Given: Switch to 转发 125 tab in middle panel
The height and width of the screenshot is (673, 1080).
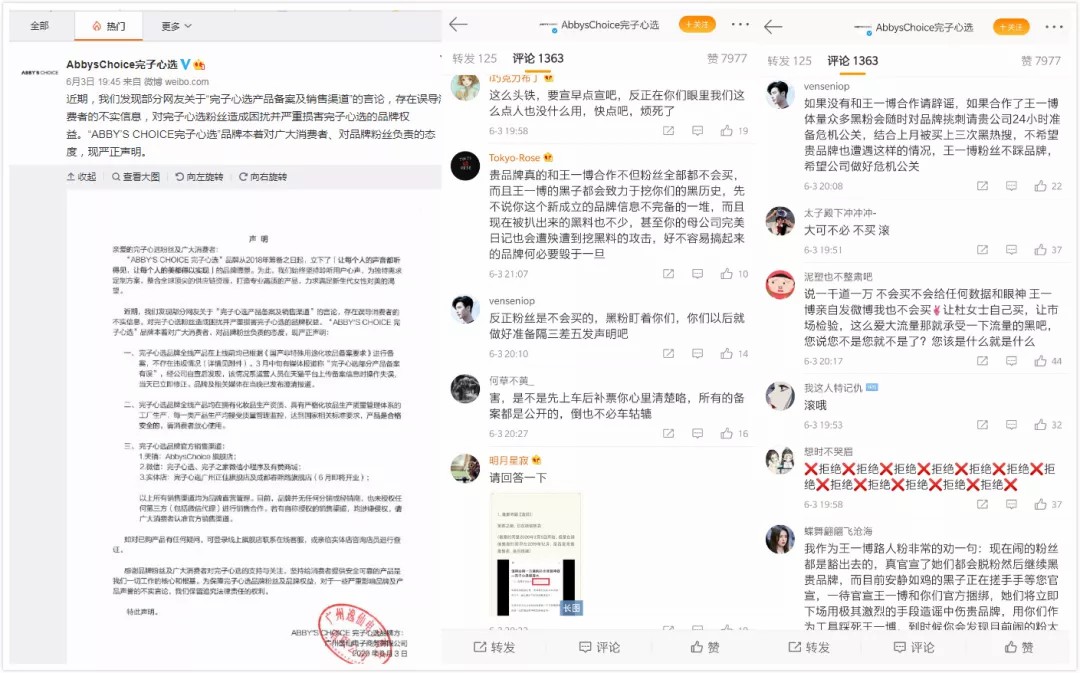Looking at the screenshot, I should [x=475, y=59].
